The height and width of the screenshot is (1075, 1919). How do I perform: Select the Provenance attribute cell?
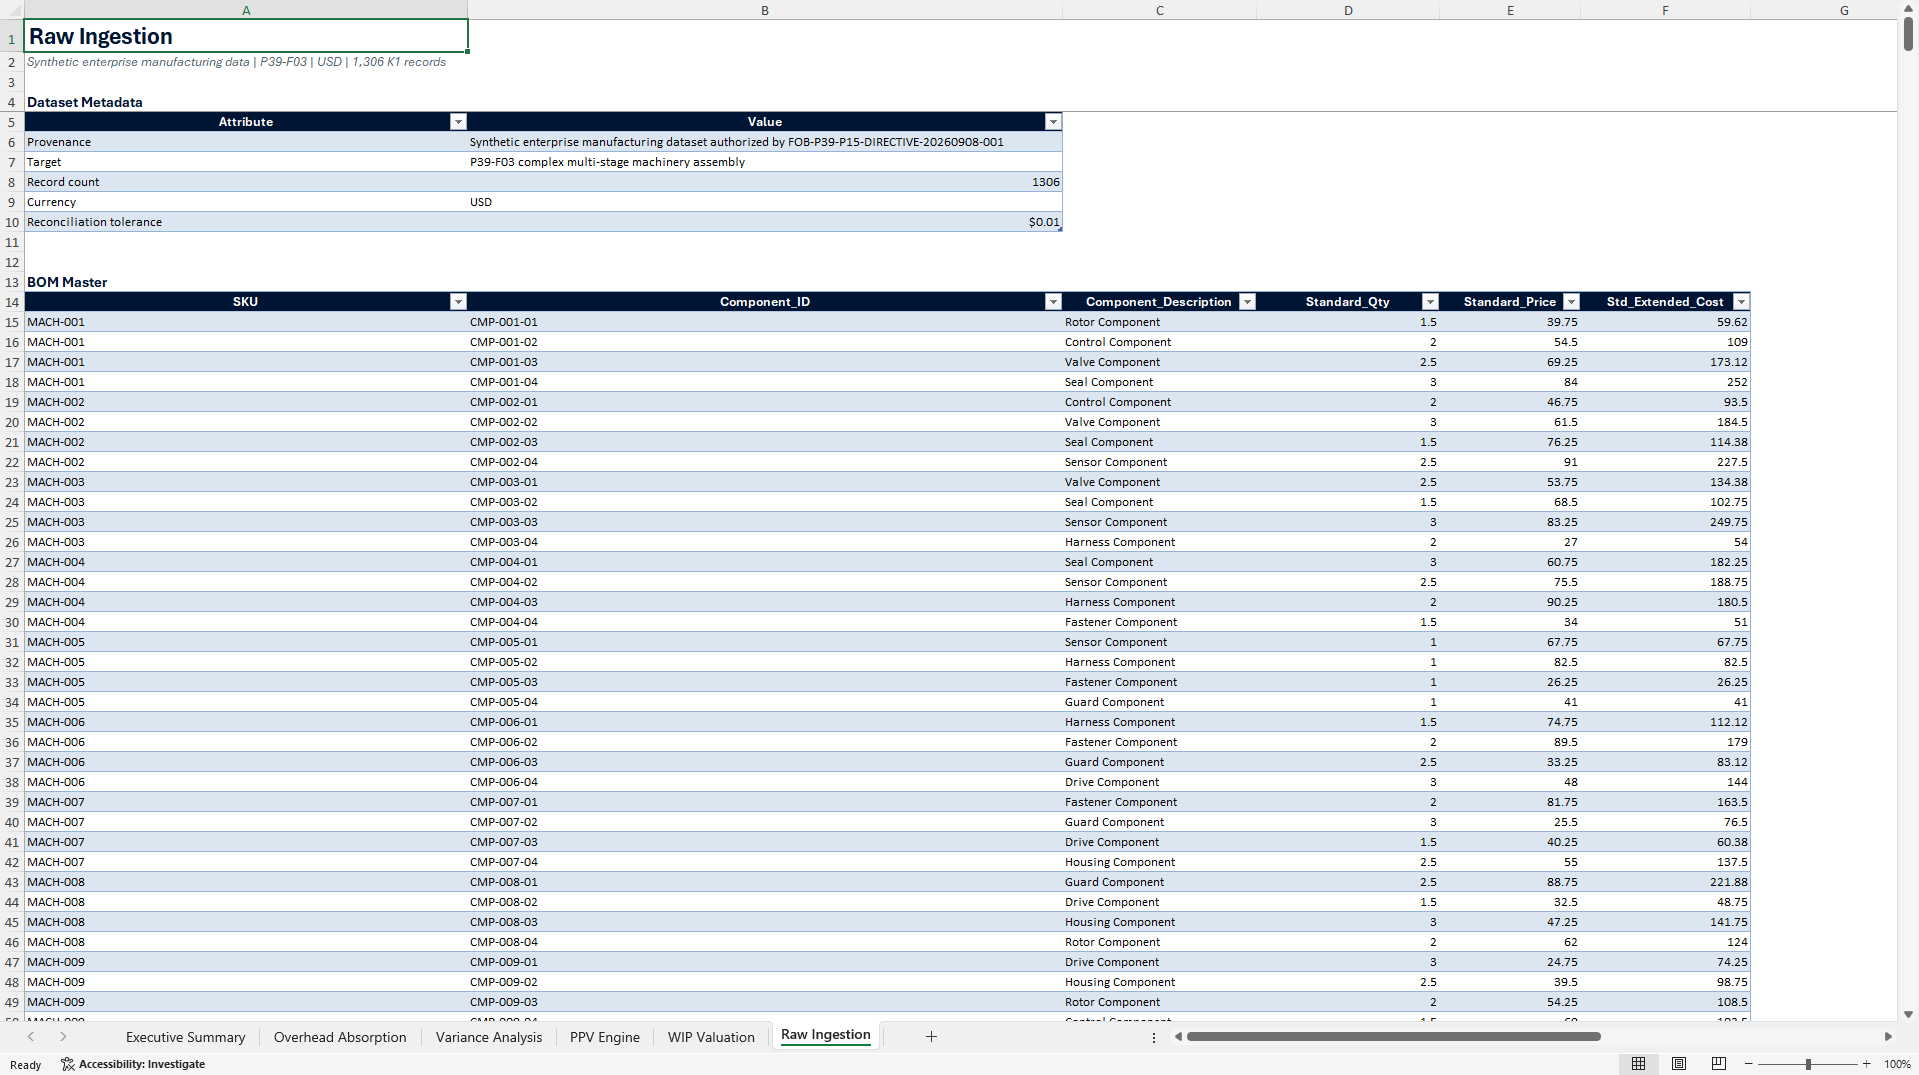246,142
